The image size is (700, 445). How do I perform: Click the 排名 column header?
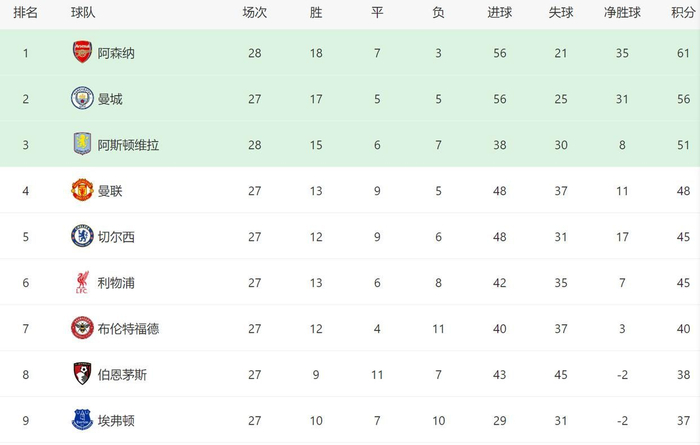pyautogui.click(x=25, y=13)
